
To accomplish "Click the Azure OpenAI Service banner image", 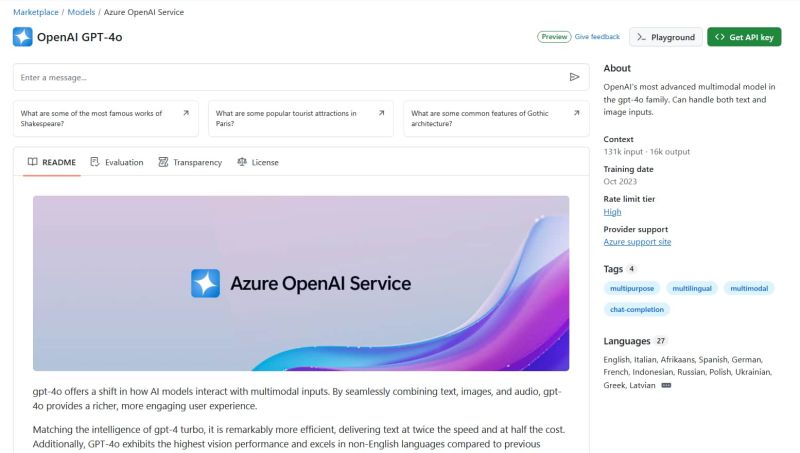I will point(301,283).
